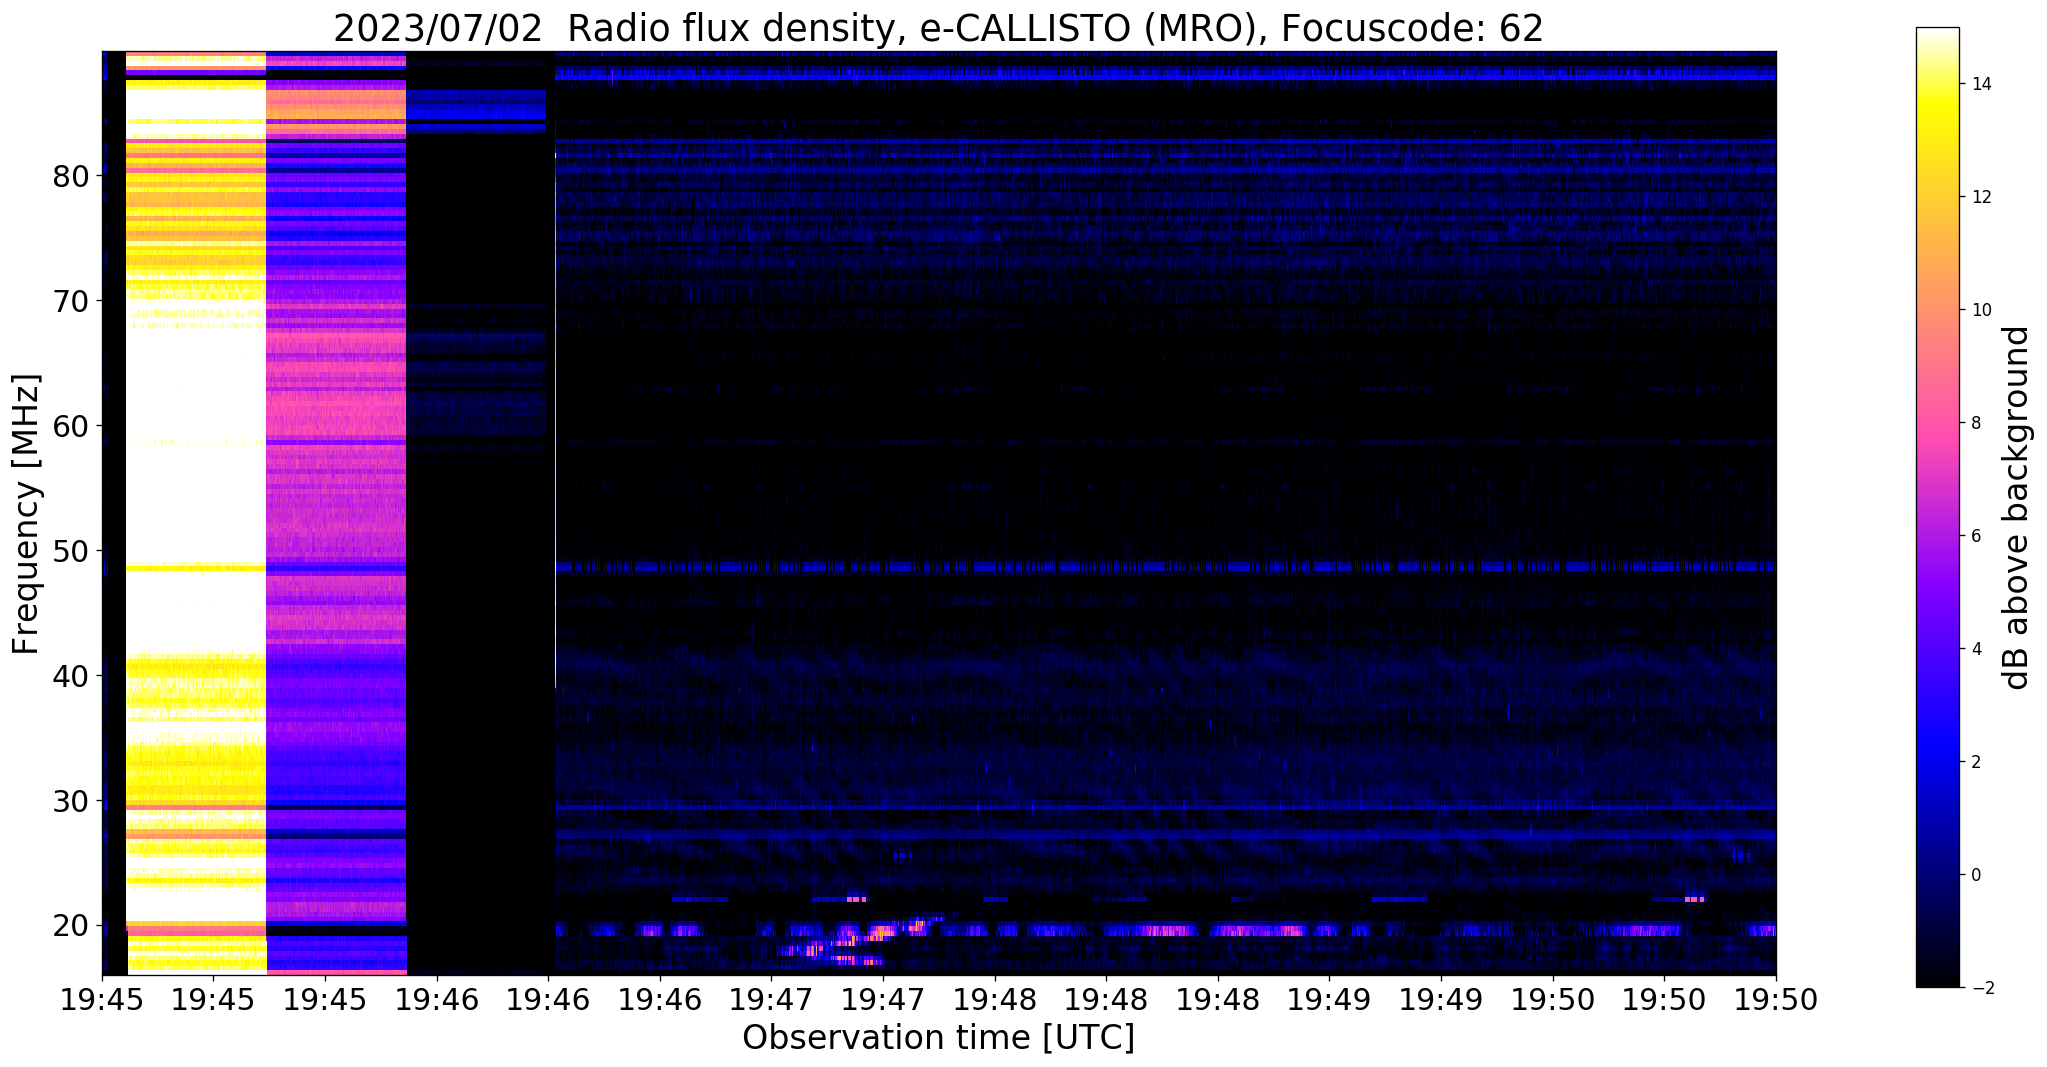Click the 30 MHz frequency tick label
The image size is (2047, 1067).
point(72,802)
